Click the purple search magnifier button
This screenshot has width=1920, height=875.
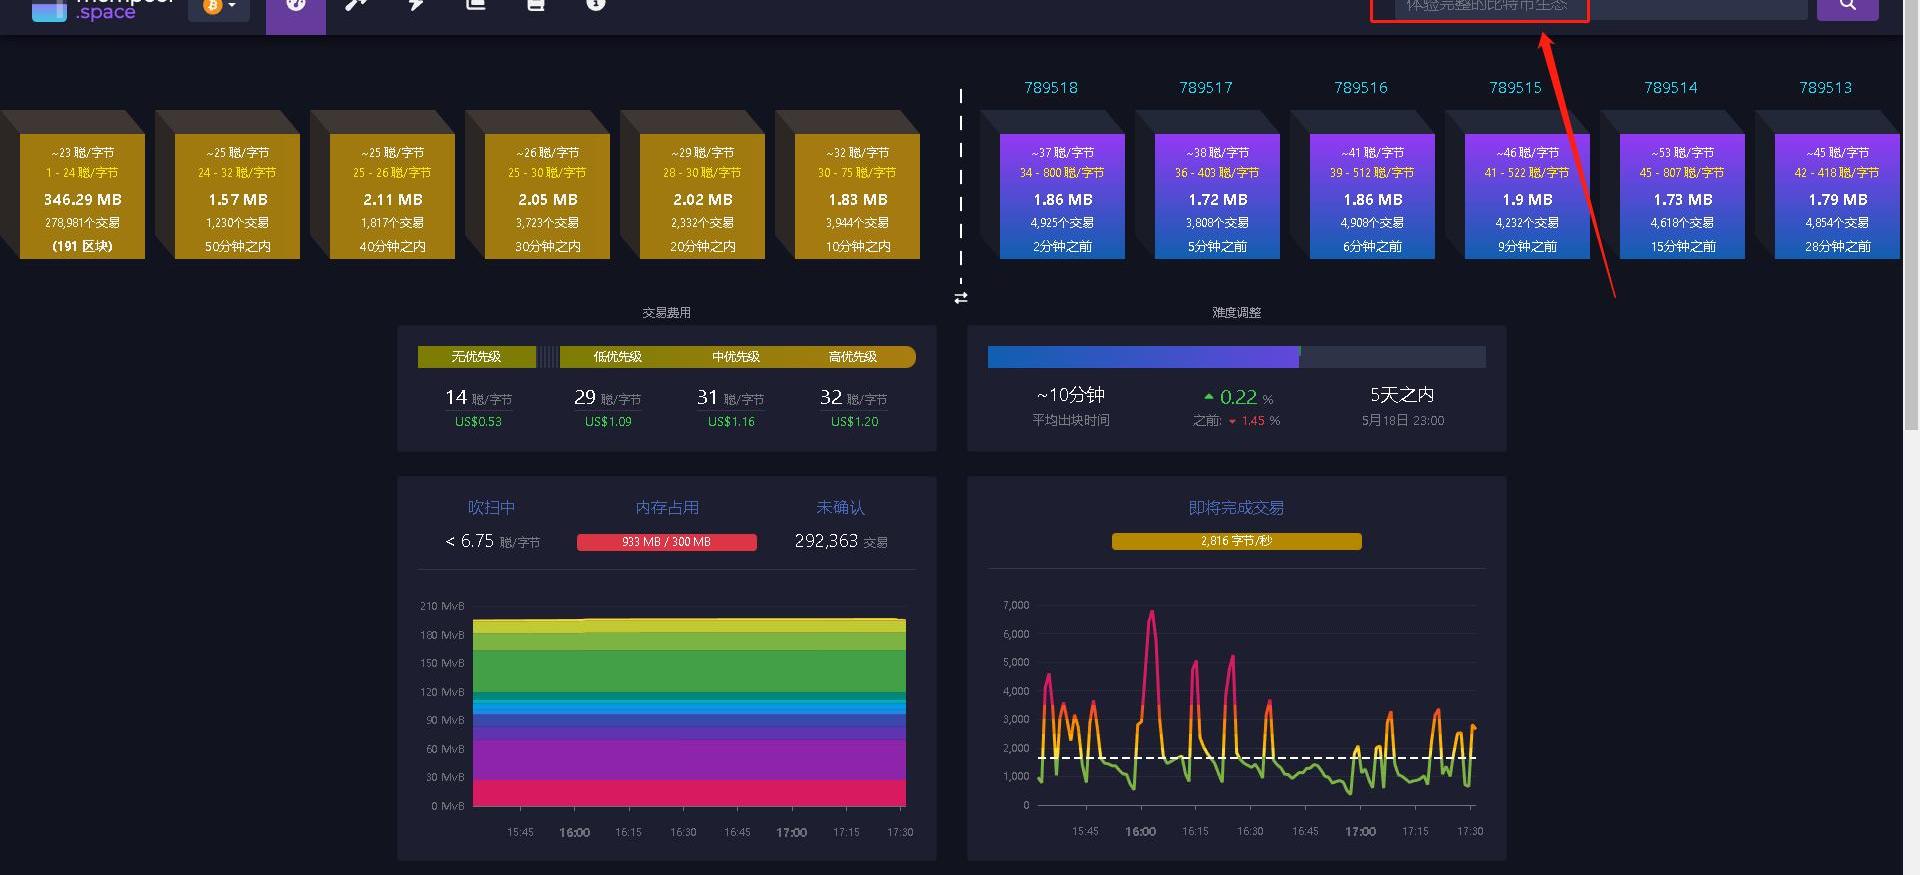(1847, 7)
